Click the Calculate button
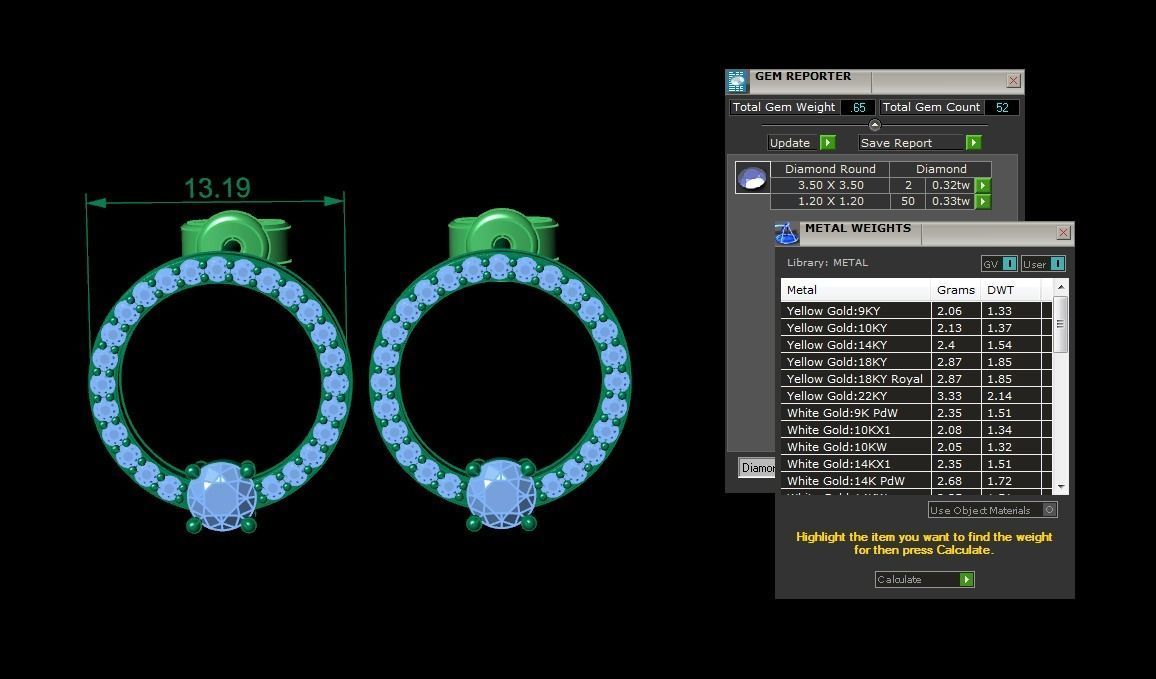The width and height of the screenshot is (1156, 679). coord(925,579)
